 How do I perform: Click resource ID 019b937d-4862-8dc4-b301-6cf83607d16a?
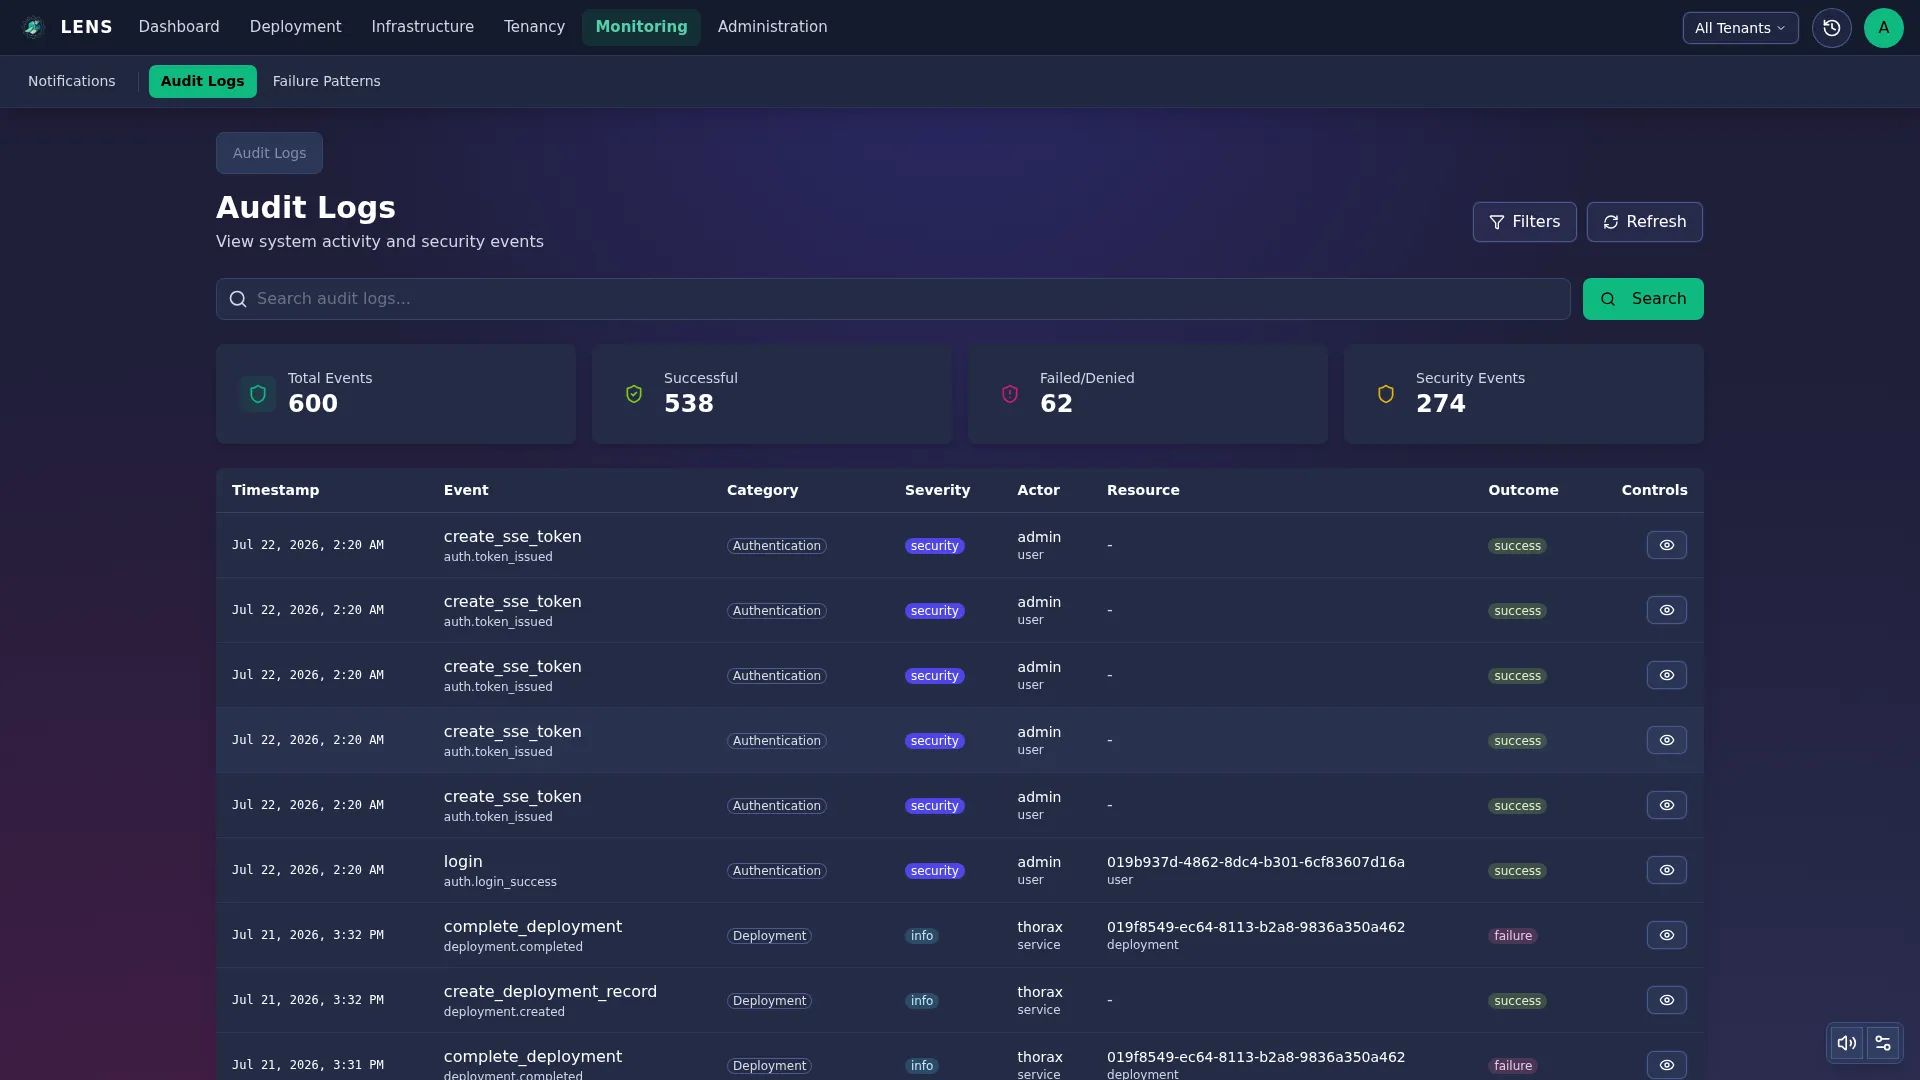tap(1255, 862)
